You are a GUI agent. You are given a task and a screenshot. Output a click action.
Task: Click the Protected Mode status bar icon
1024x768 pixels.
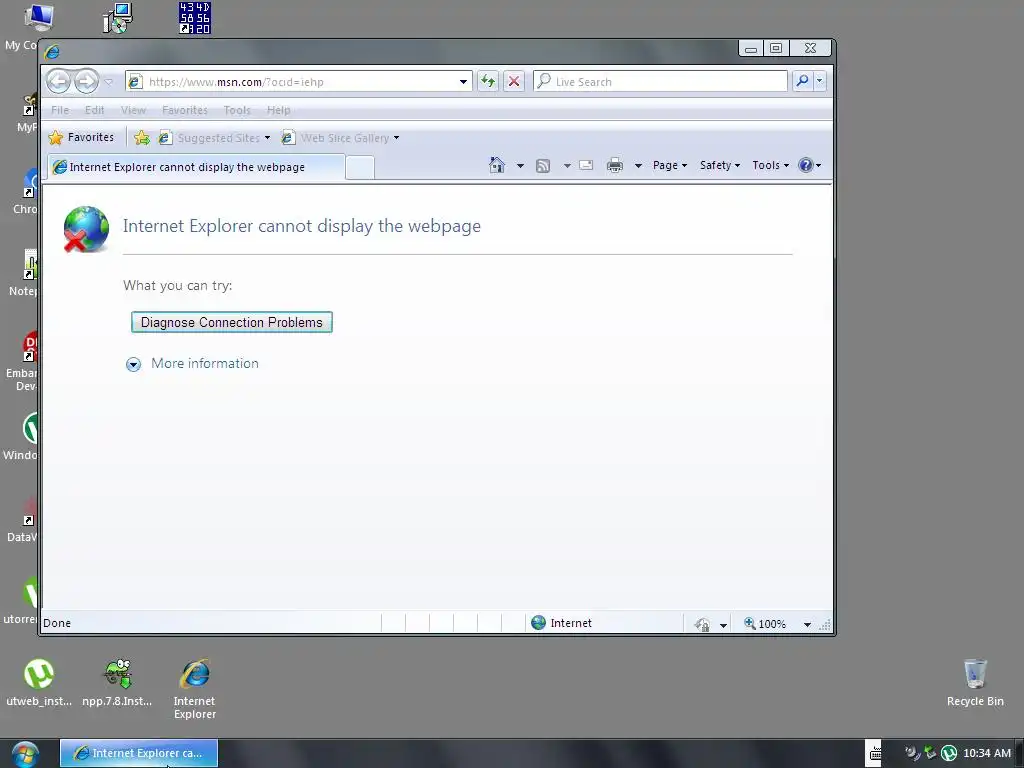click(x=703, y=624)
